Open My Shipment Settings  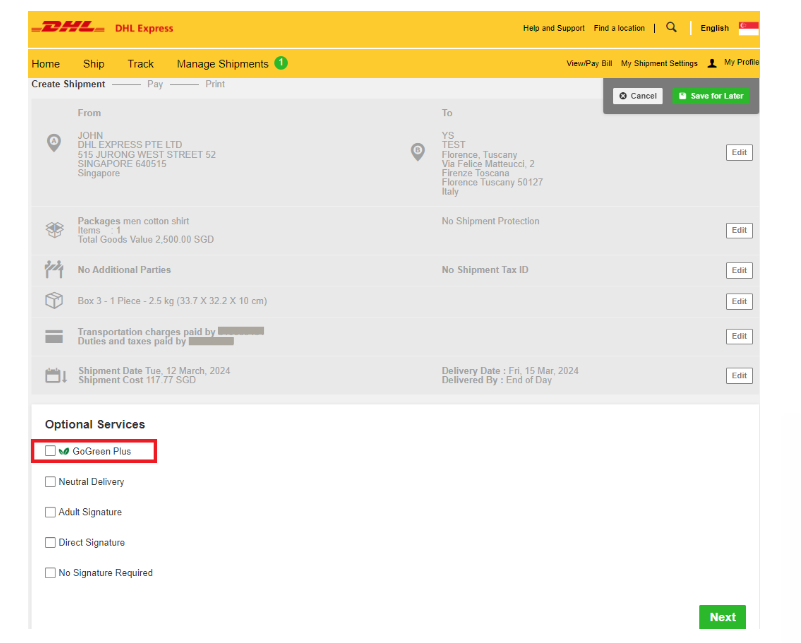point(659,63)
